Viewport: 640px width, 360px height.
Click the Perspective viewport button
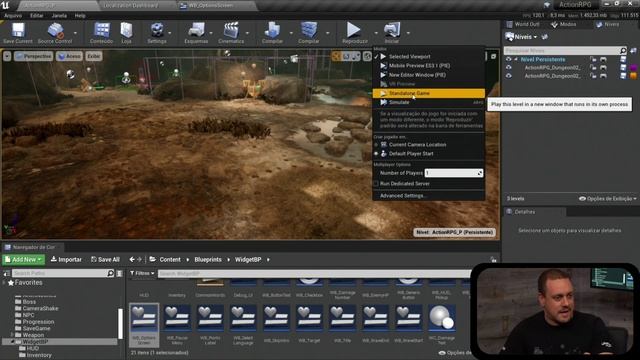click(x=33, y=56)
